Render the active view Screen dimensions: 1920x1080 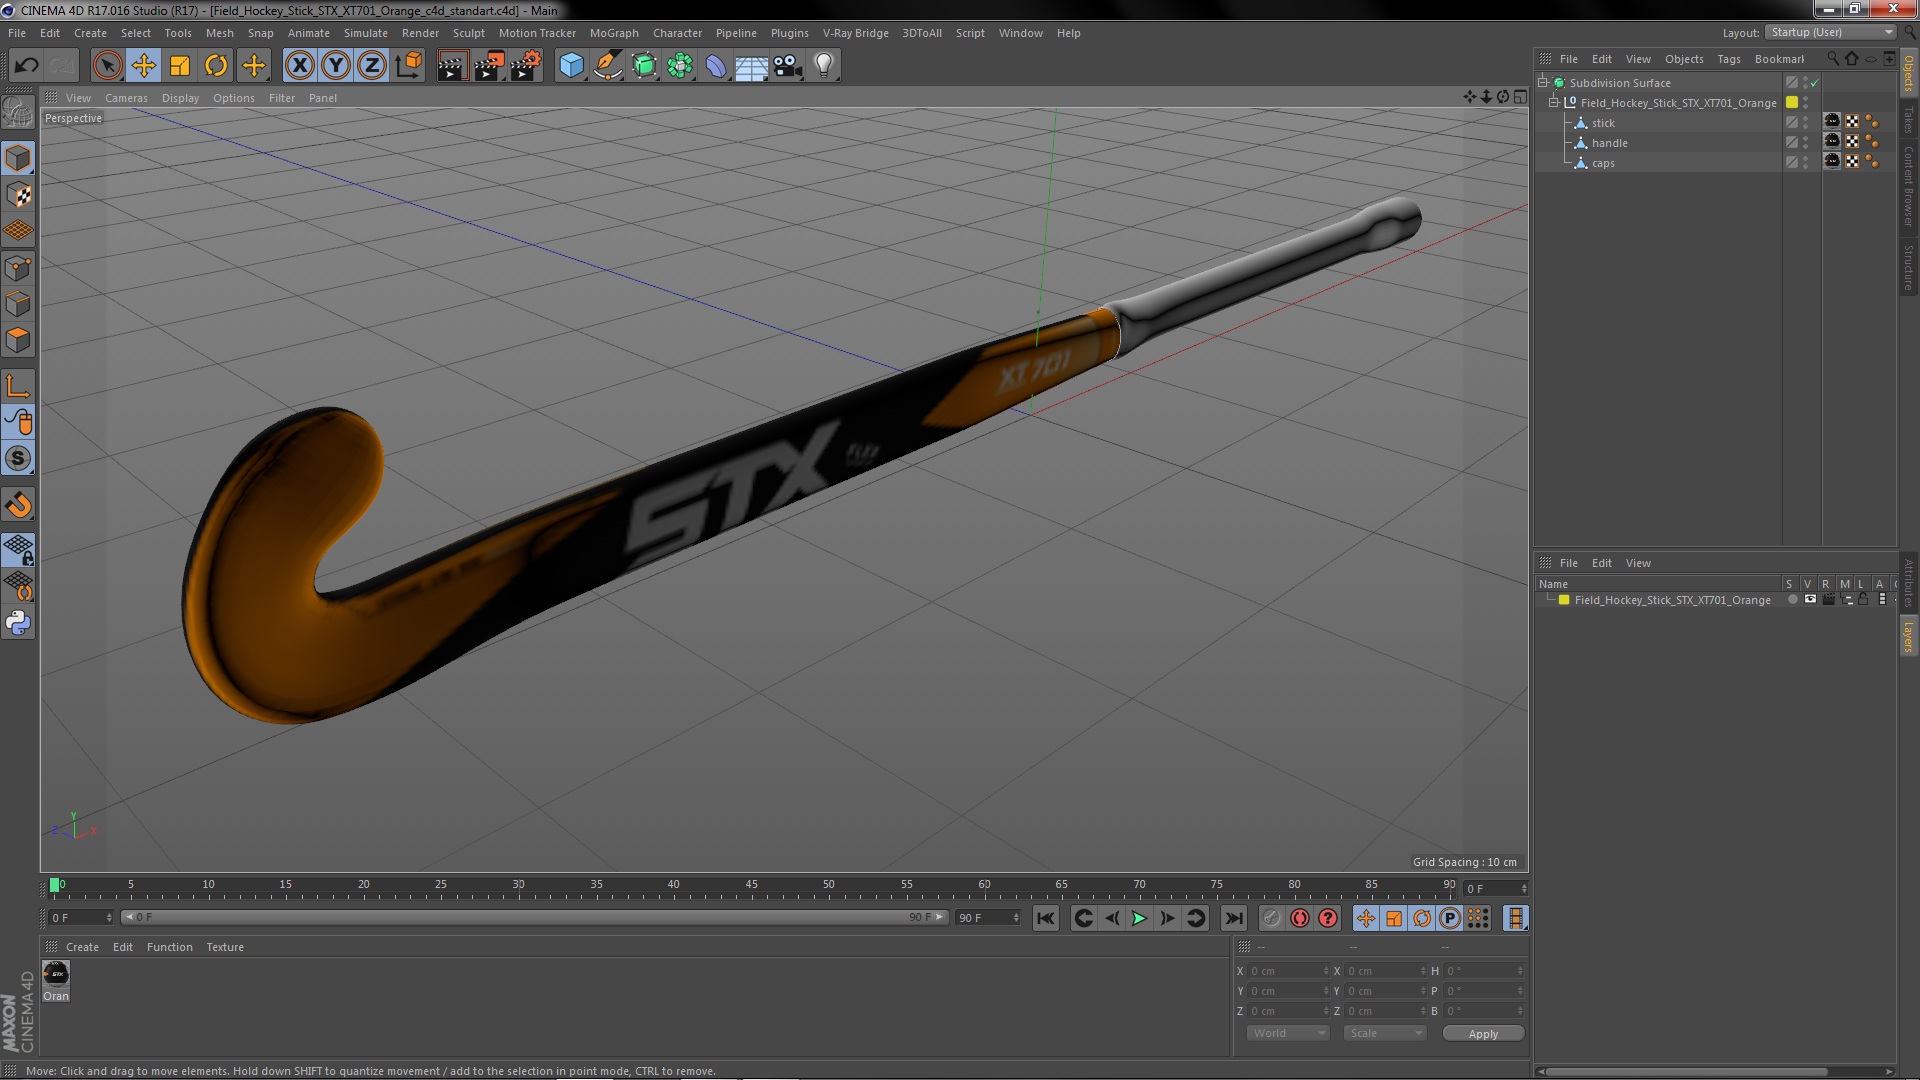(x=452, y=66)
